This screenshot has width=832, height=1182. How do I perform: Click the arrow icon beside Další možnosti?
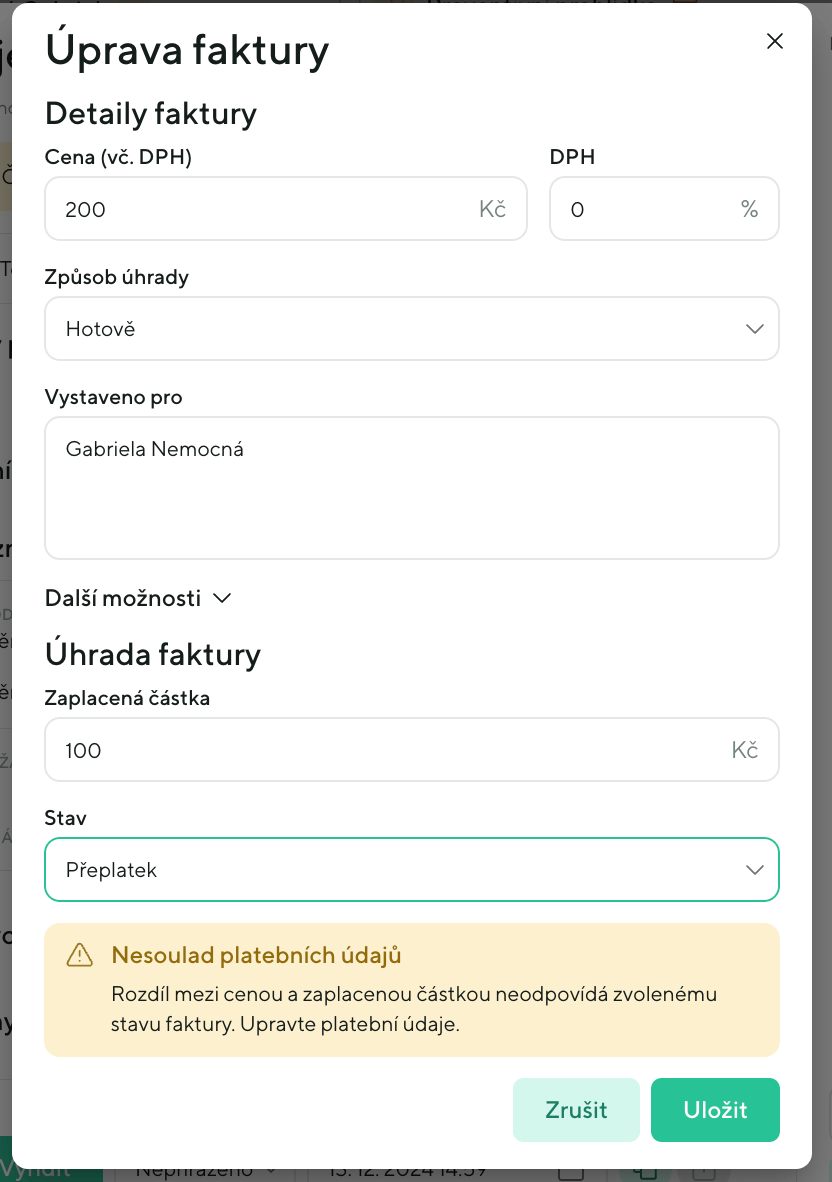point(222,598)
